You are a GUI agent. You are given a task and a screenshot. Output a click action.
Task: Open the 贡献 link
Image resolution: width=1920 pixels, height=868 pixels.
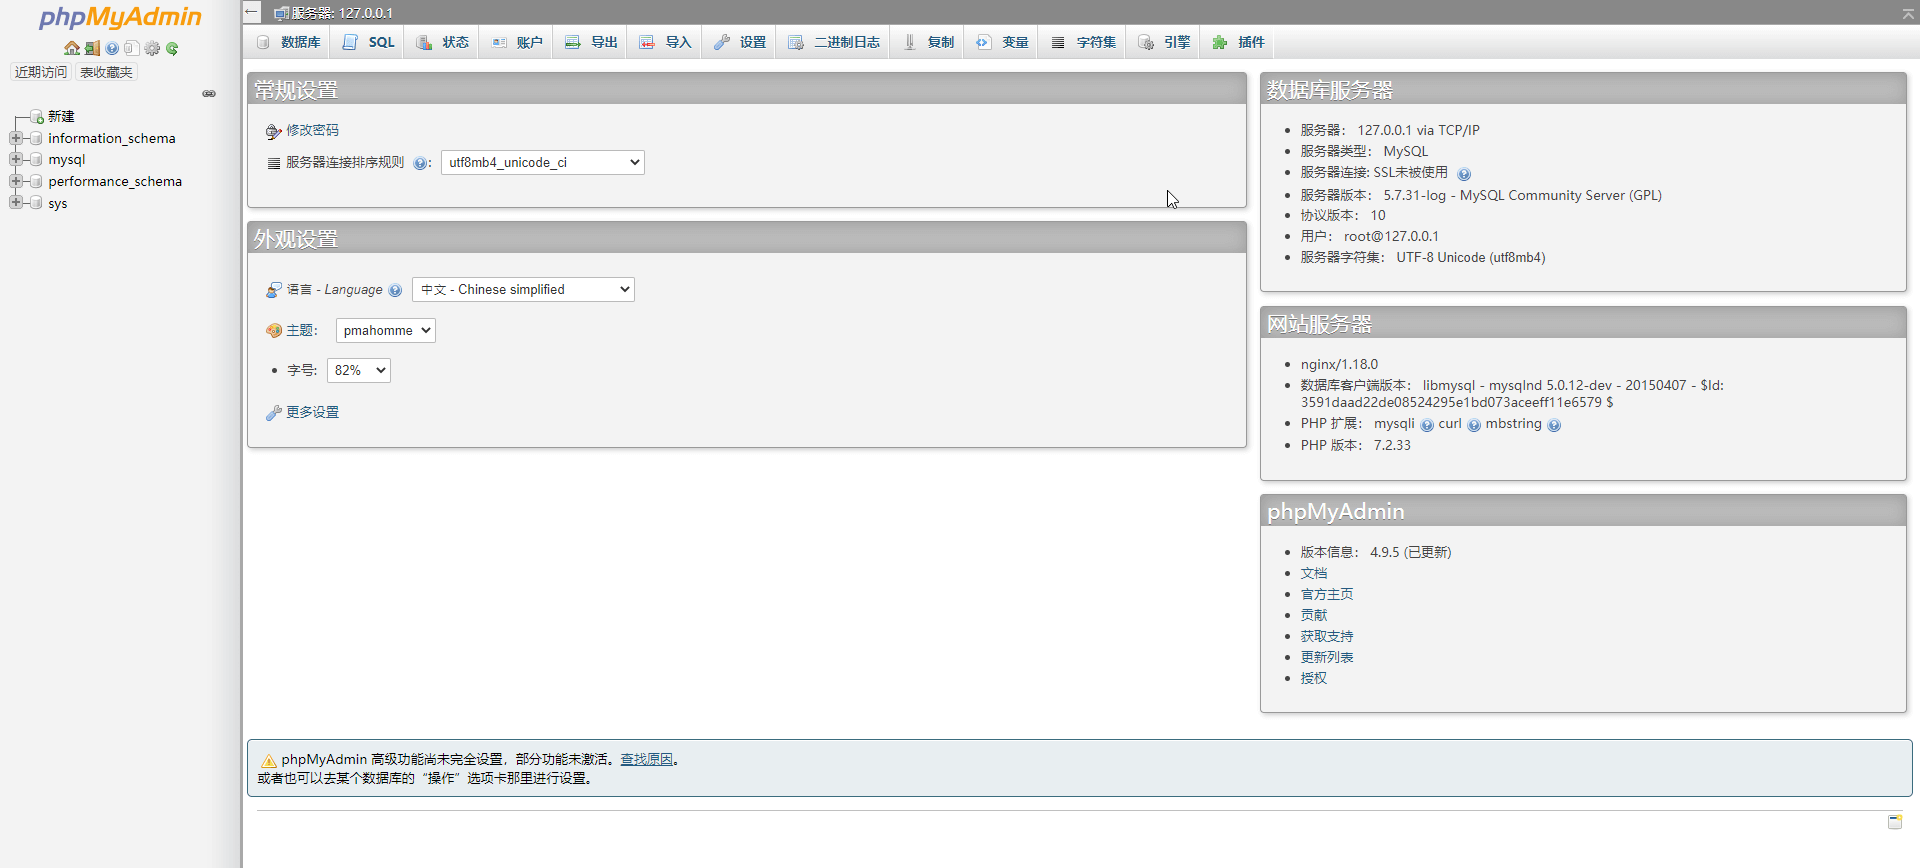1314,615
